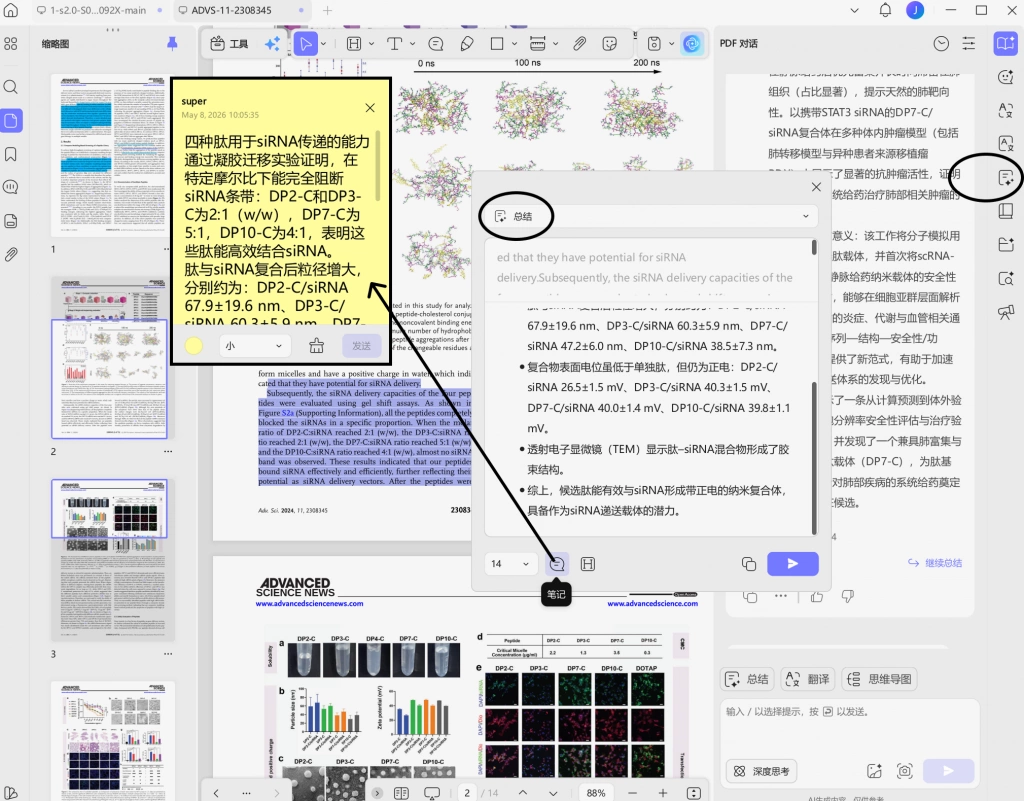Image resolution: width=1024 pixels, height=801 pixels.
Task: Open the sticker tool
Action: coord(610,44)
